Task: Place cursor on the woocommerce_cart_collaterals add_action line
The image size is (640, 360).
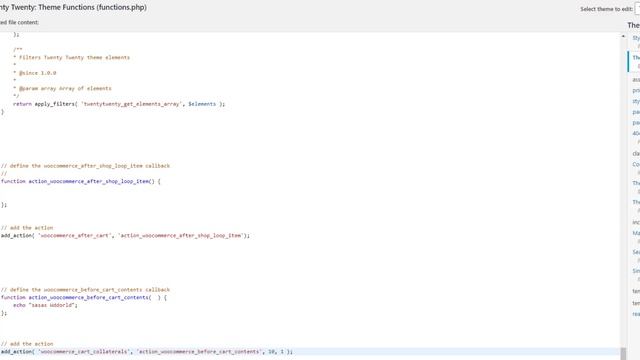Action: pyautogui.click(x=147, y=351)
